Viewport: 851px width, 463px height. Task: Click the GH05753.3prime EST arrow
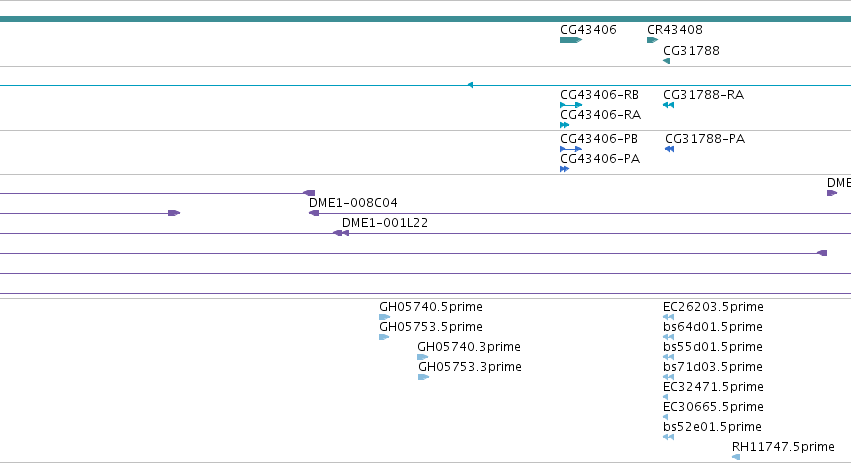[423, 377]
